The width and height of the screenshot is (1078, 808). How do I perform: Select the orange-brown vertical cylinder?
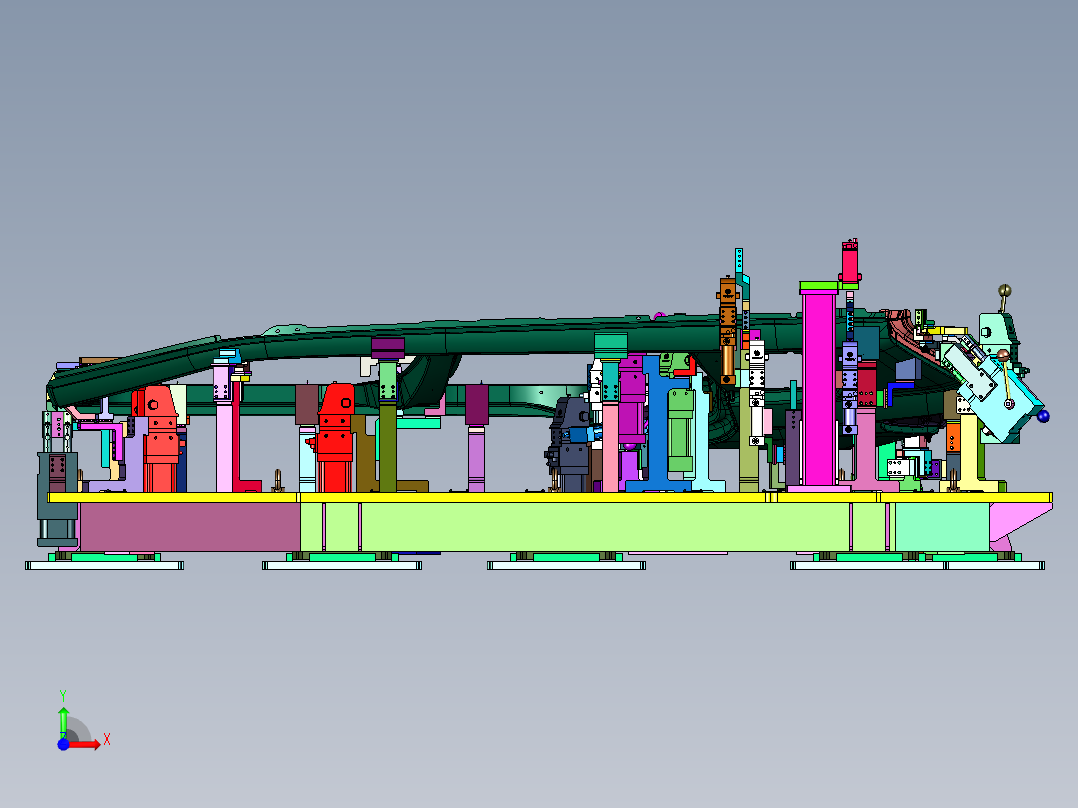click(727, 331)
